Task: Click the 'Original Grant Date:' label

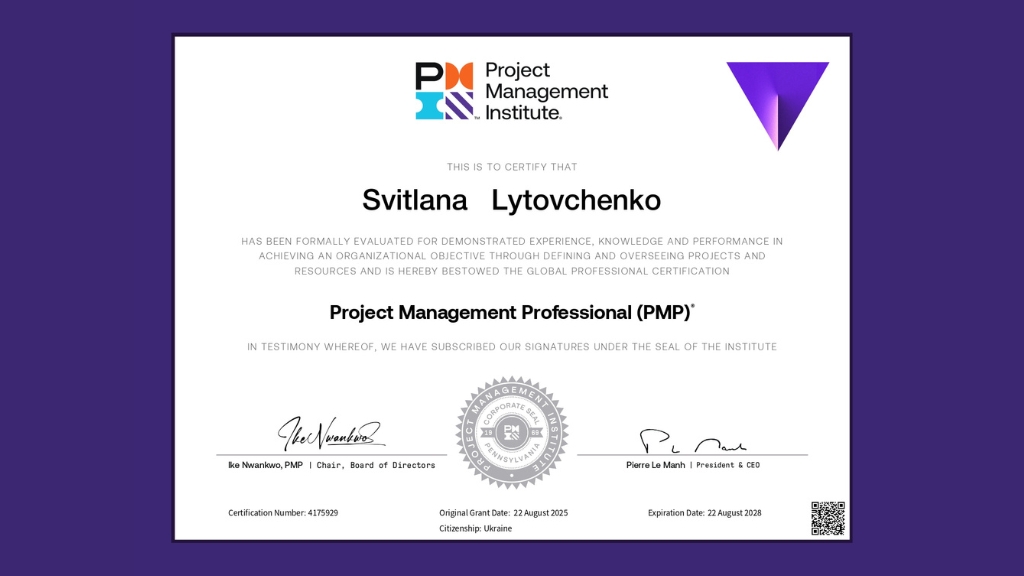Action: point(475,513)
